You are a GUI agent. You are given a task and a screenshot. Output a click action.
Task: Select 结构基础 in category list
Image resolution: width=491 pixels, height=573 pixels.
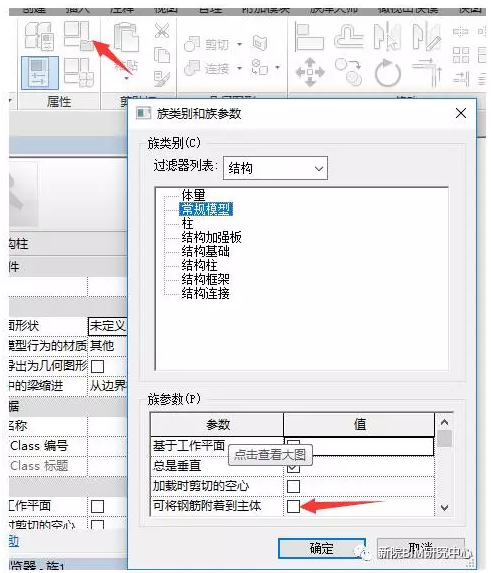point(205,251)
